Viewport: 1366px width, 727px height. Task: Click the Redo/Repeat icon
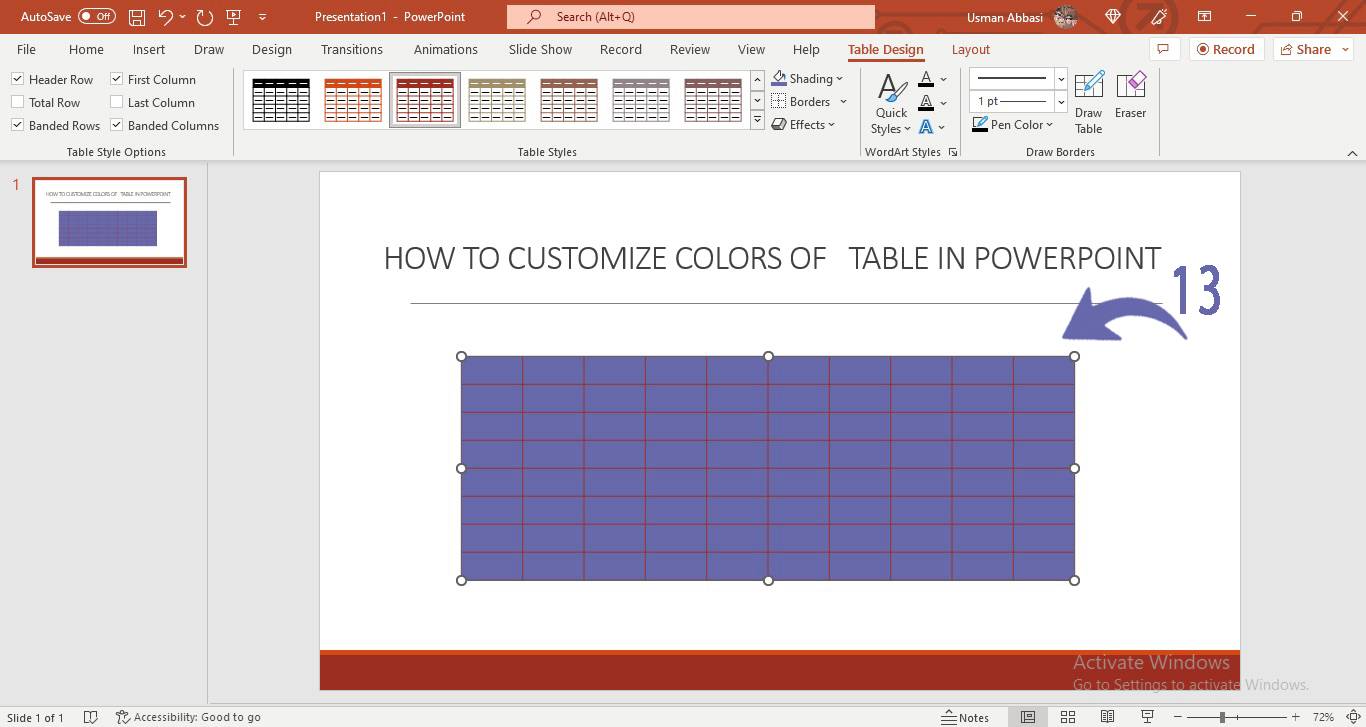click(x=205, y=17)
